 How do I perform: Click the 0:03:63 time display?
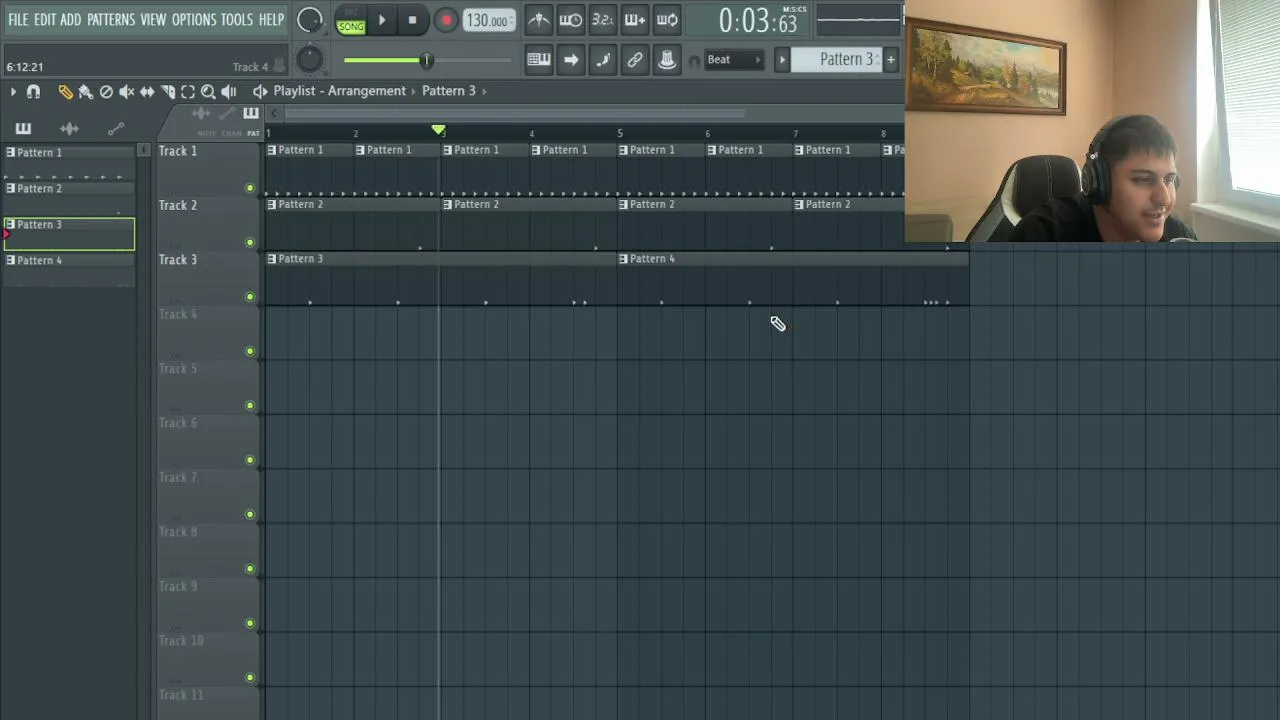[x=759, y=20]
